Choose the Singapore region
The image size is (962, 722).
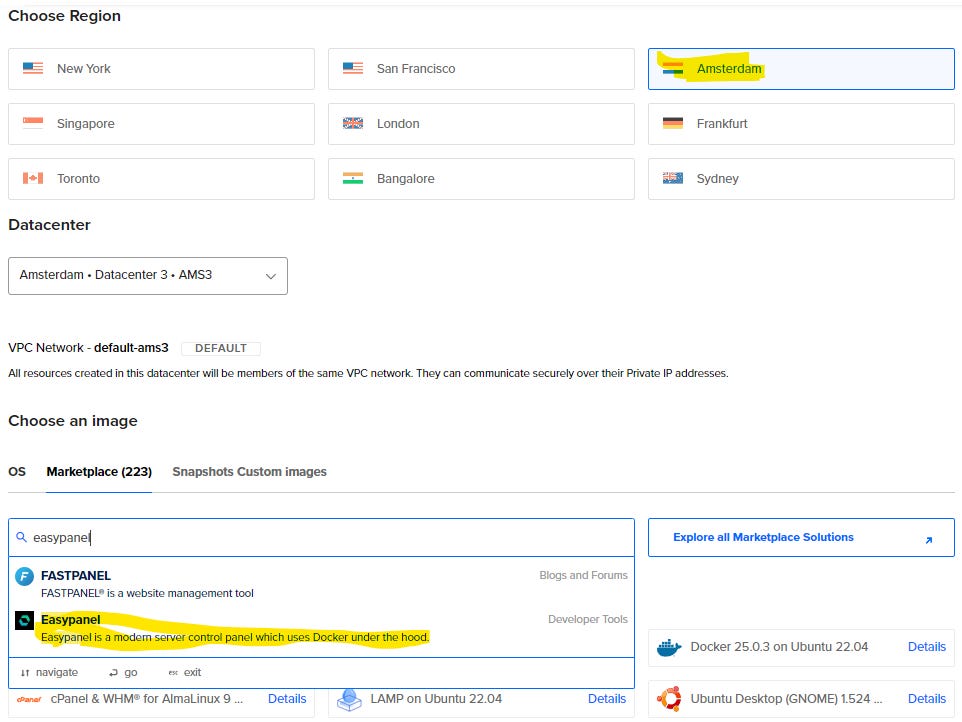click(x=161, y=124)
